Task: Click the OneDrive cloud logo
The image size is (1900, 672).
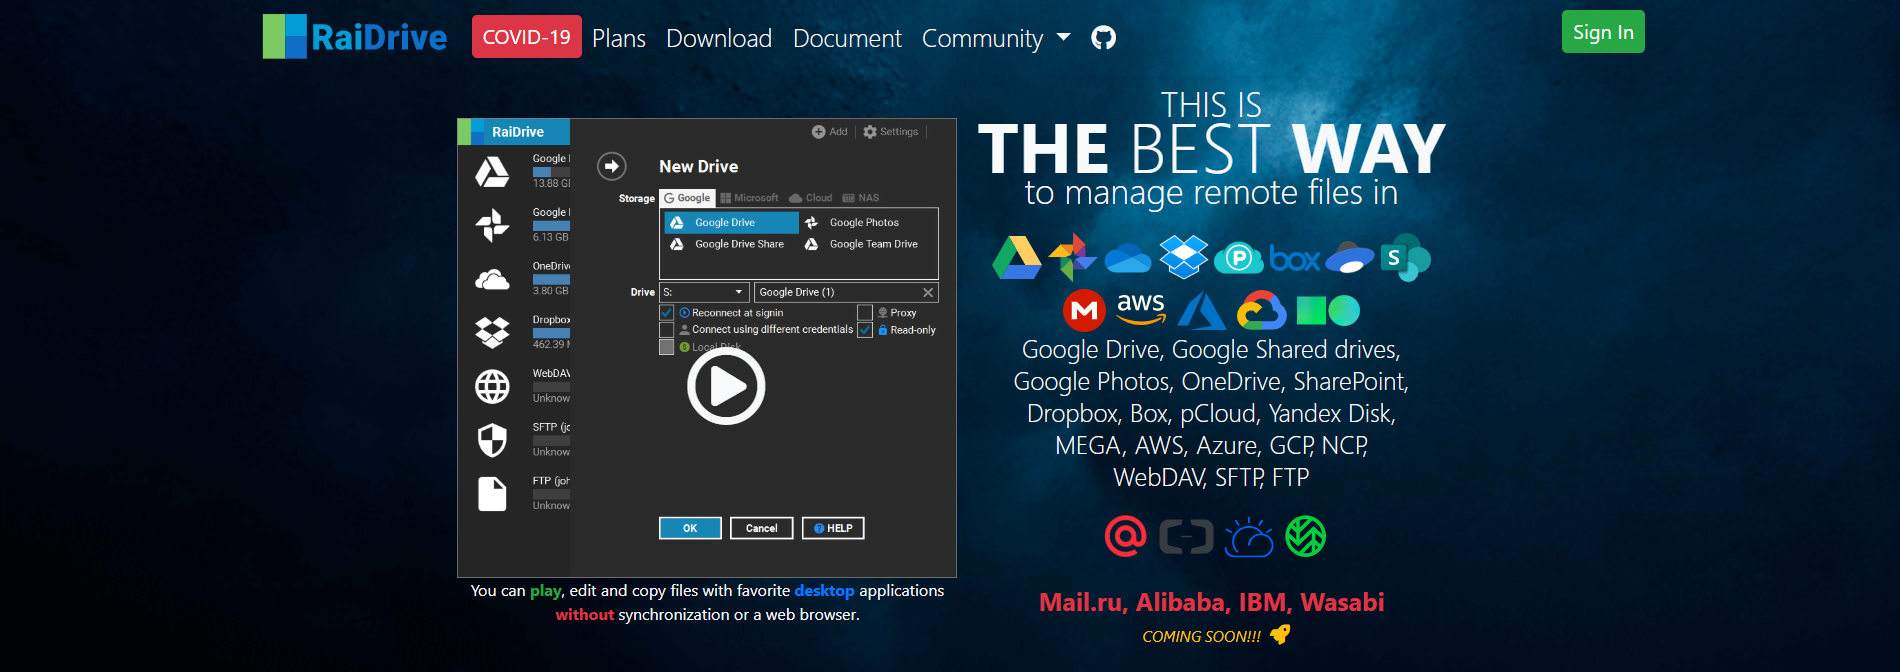Action: pos(1128,259)
